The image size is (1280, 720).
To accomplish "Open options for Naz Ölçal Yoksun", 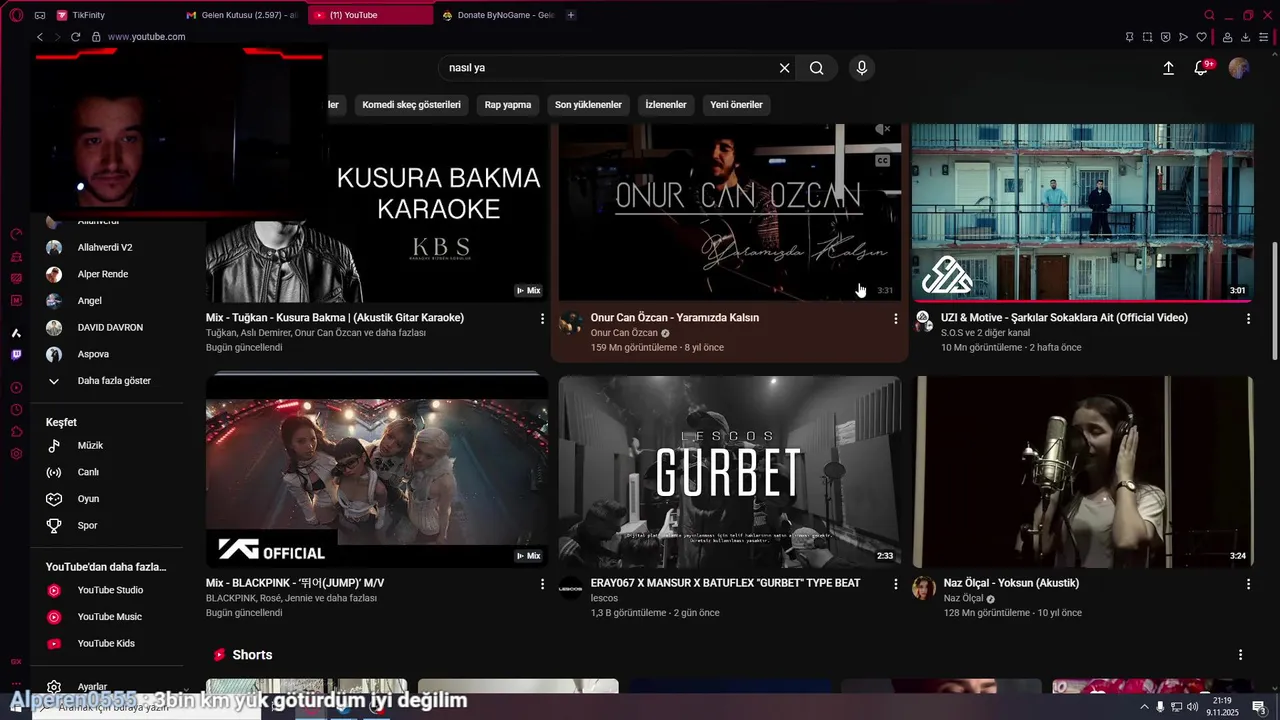I will (1248, 584).
